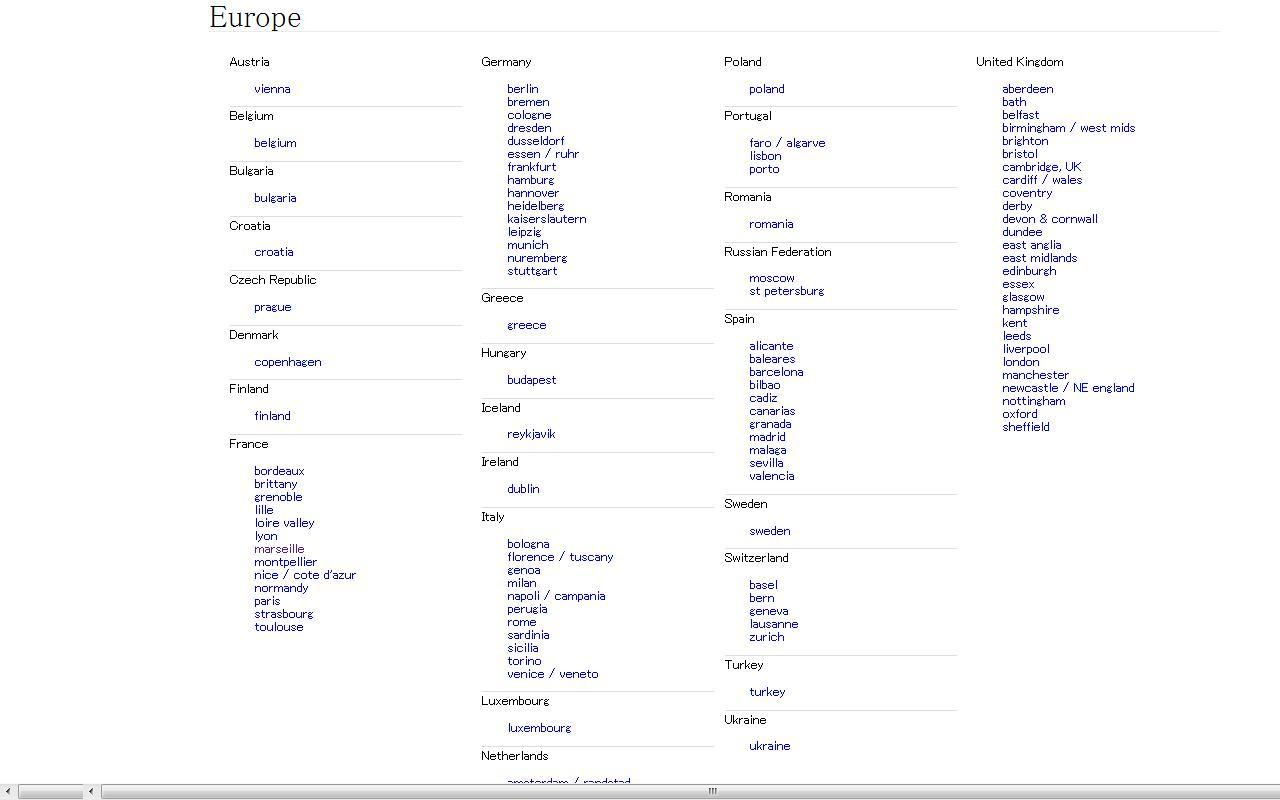Go to the barcelona link
The image size is (1280, 800).
click(x=776, y=372)
